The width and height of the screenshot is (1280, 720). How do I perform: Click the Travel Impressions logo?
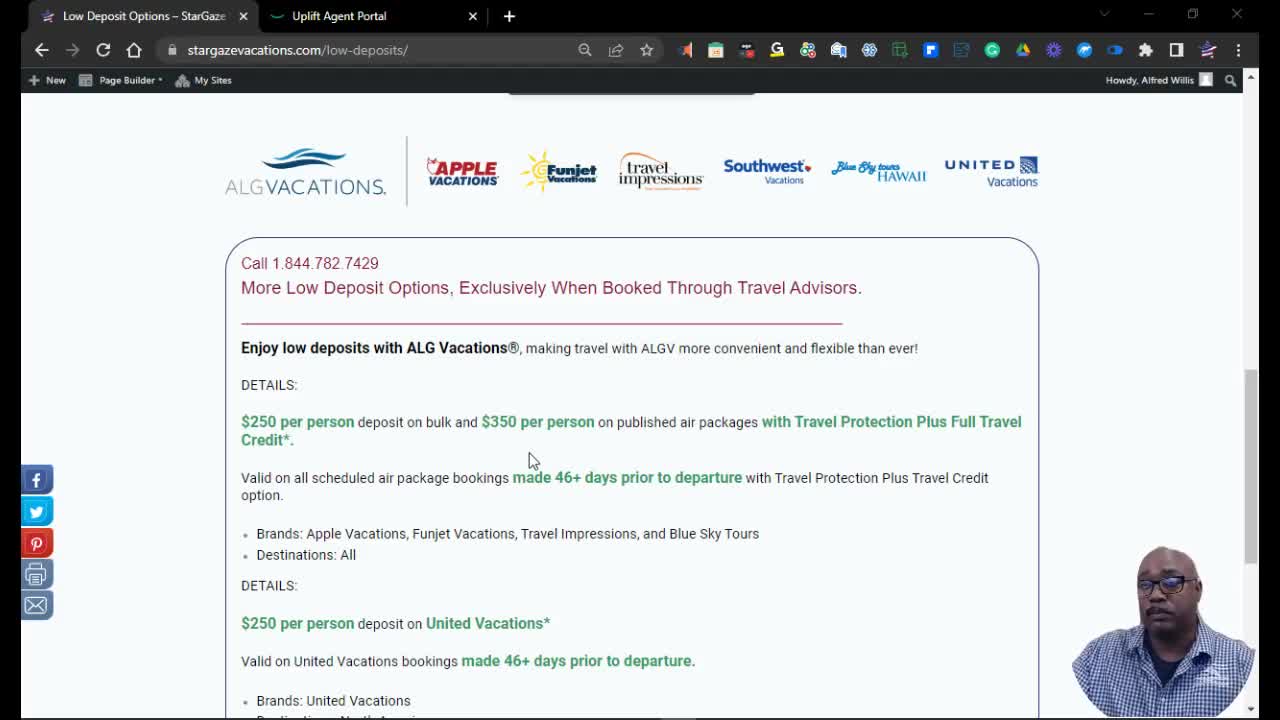click(661, 171)
